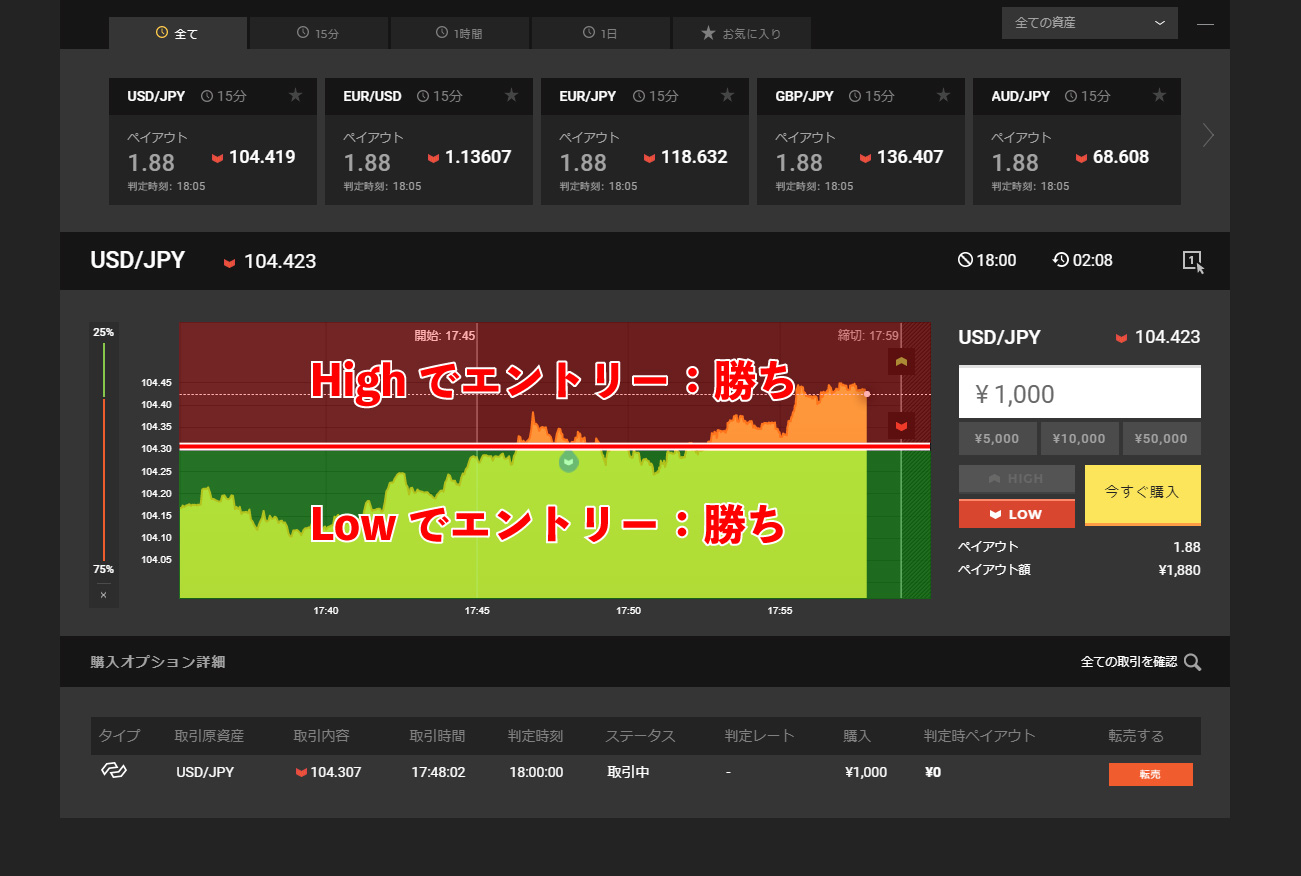
Task: Click the ¥1,000 amount input field
Action: tap(1080, 393)
